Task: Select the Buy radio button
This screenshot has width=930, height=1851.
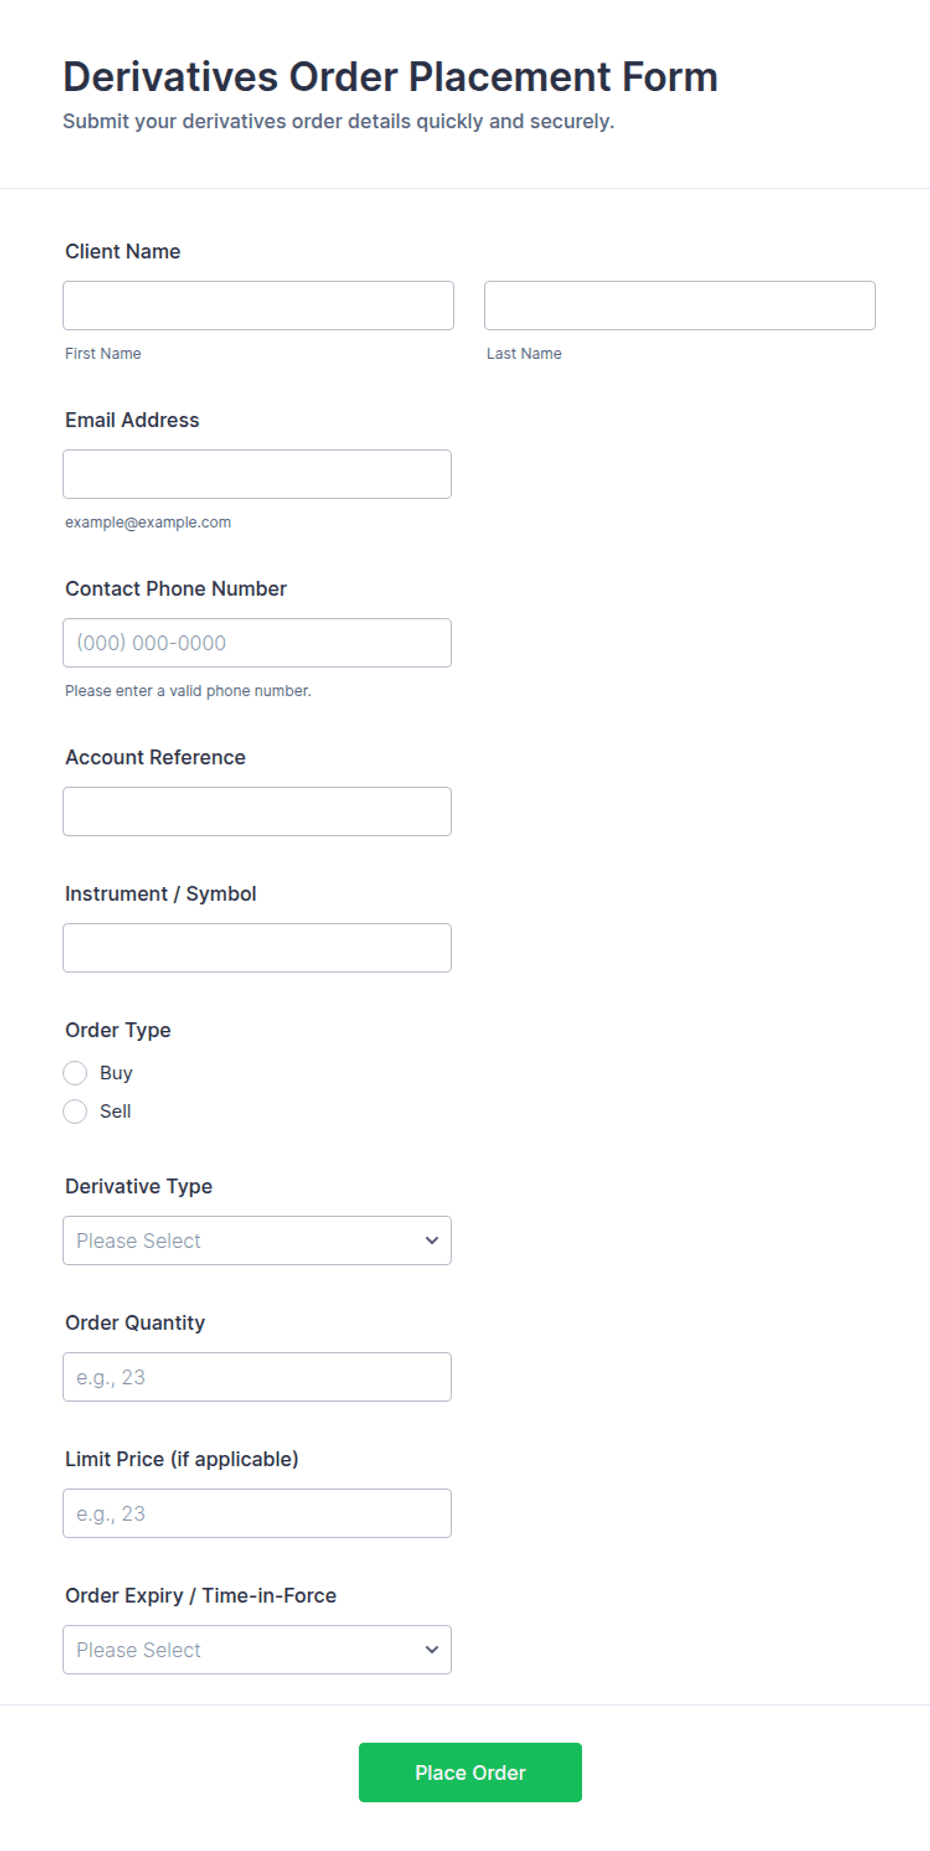Action: point(75,1073)
